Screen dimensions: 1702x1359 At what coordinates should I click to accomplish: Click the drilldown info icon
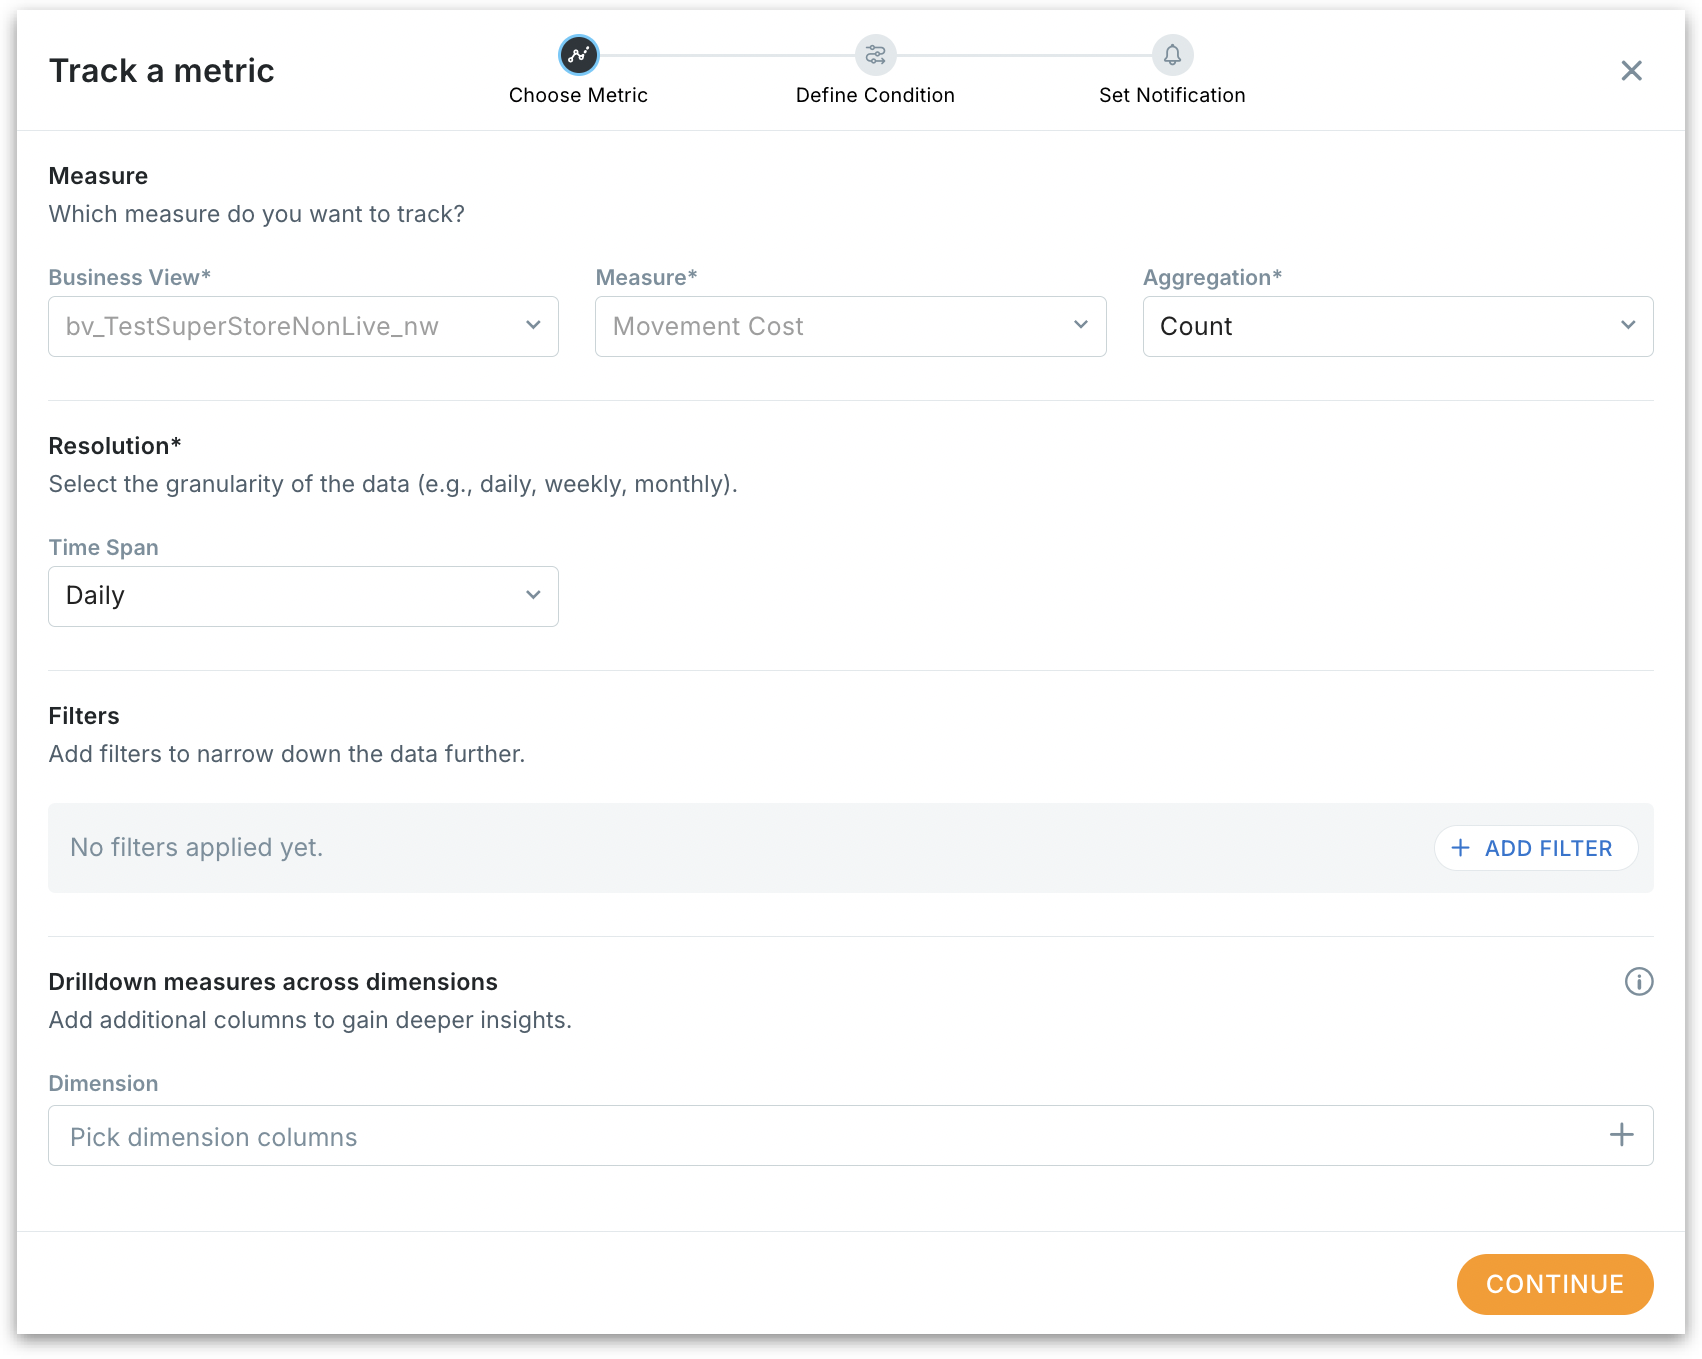click(1639, 982)
